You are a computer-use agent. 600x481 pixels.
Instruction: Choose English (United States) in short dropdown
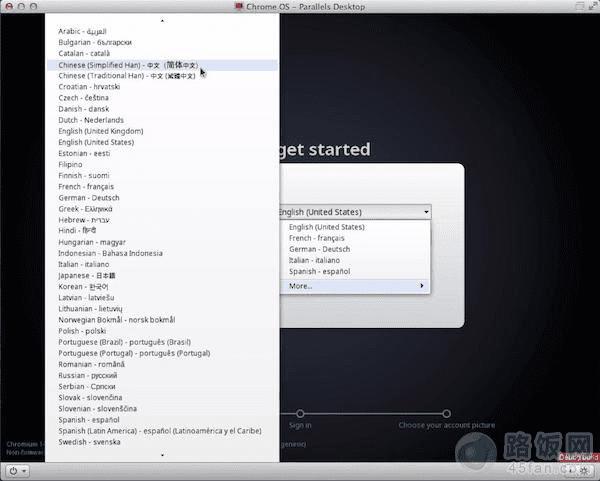355,227
